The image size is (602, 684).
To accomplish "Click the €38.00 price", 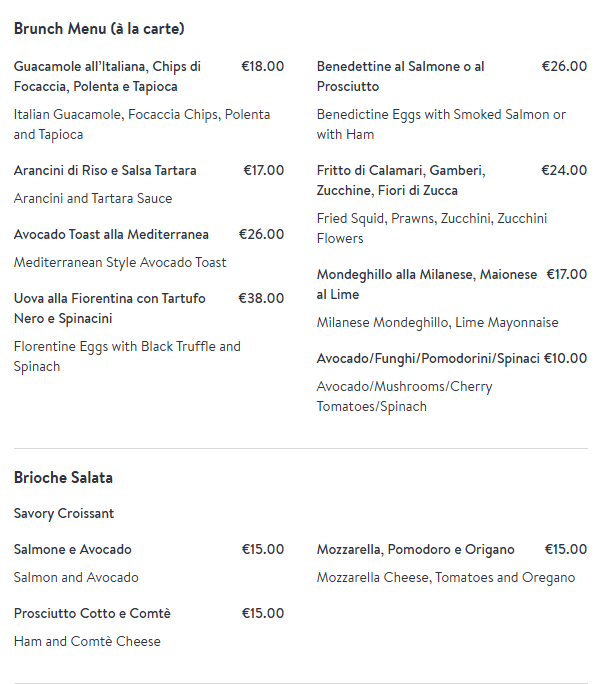I will [x=261, y=298].
